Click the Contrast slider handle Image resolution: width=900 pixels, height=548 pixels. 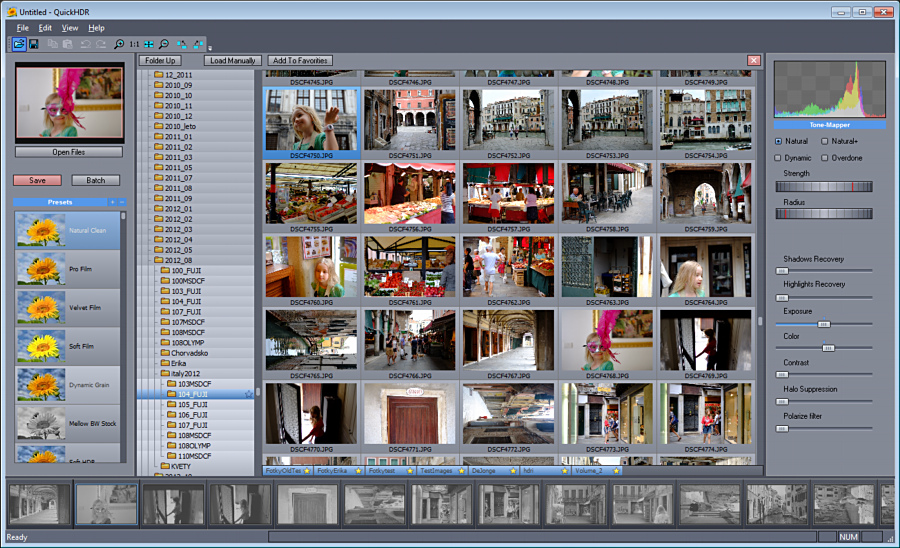[782, 375]
